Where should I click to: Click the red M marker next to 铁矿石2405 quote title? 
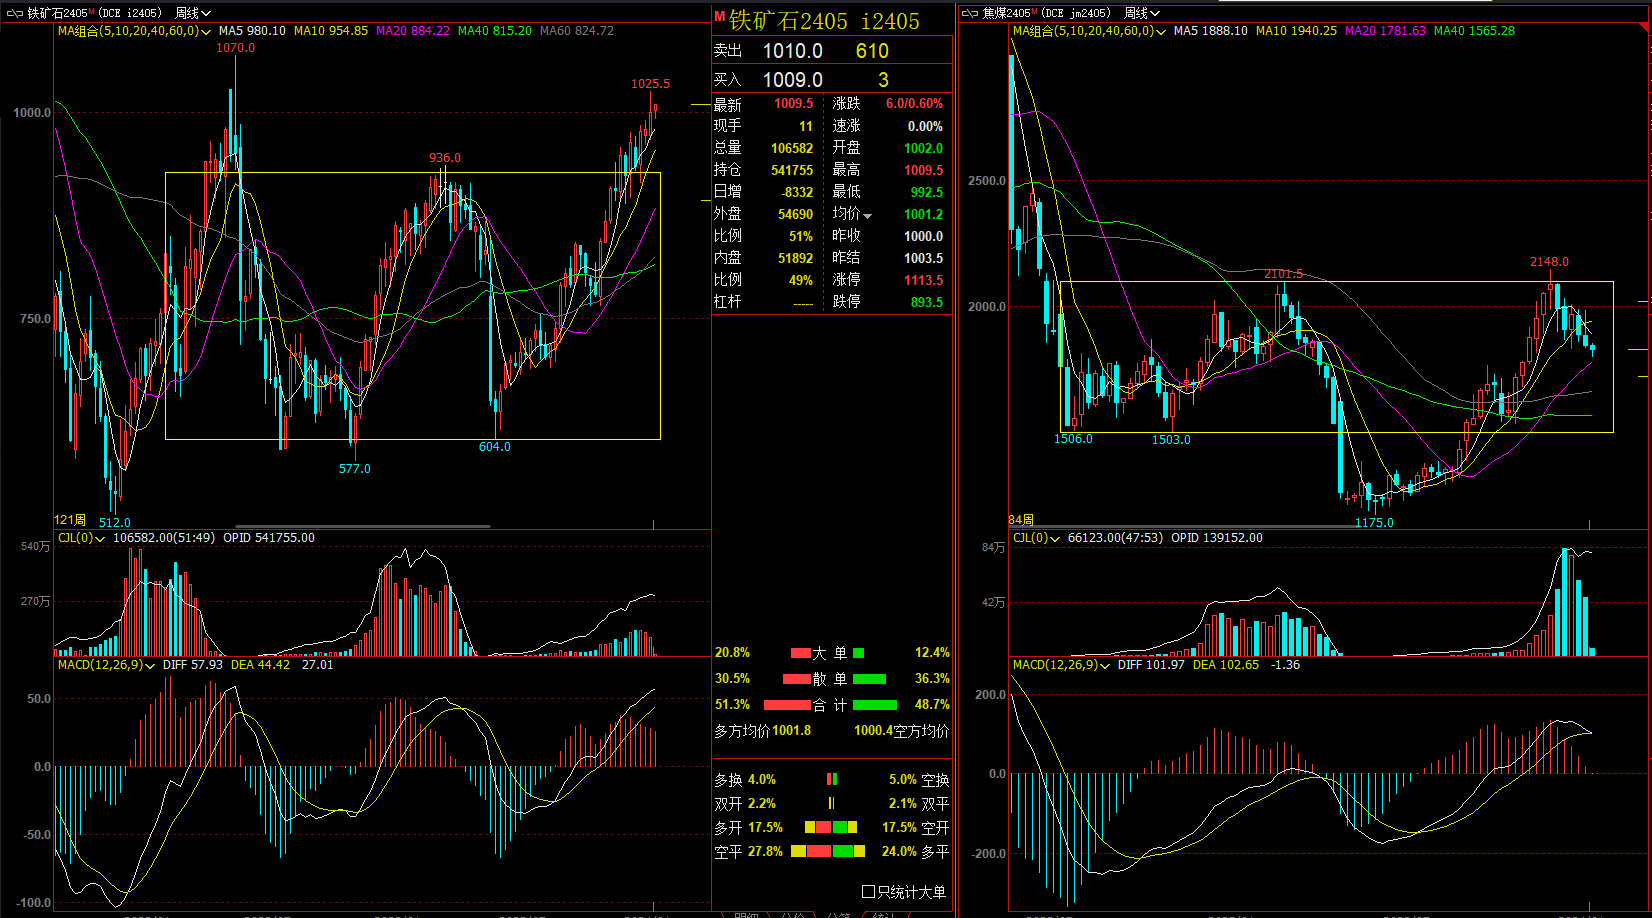coord(720,17)
